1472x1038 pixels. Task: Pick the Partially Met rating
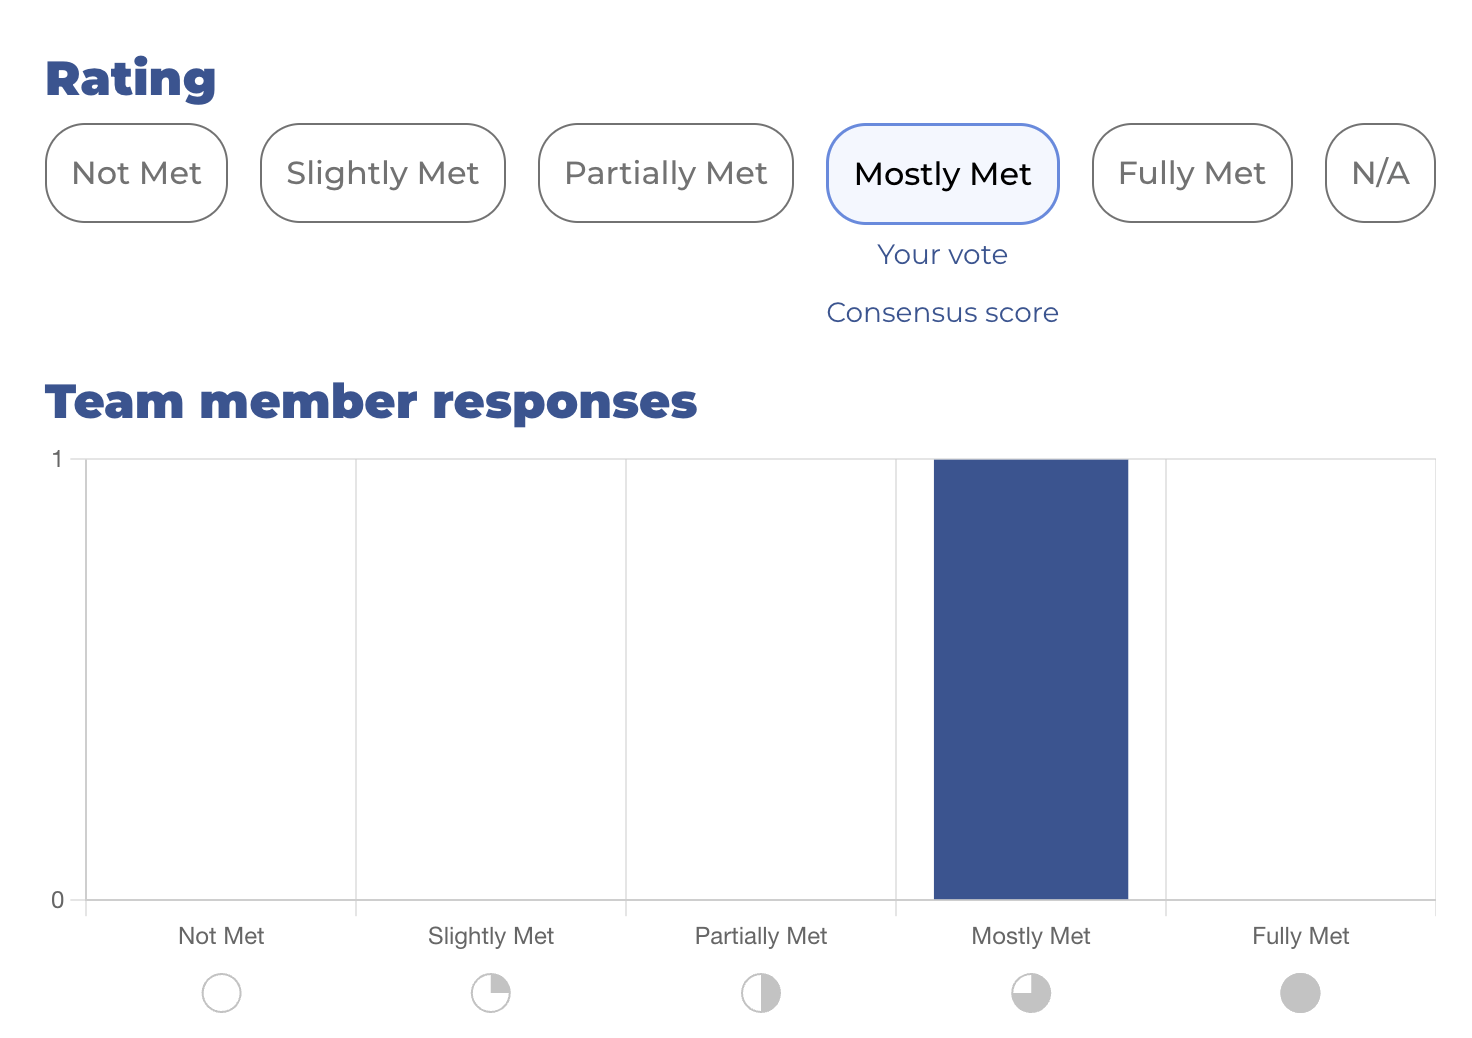(666, 173)
